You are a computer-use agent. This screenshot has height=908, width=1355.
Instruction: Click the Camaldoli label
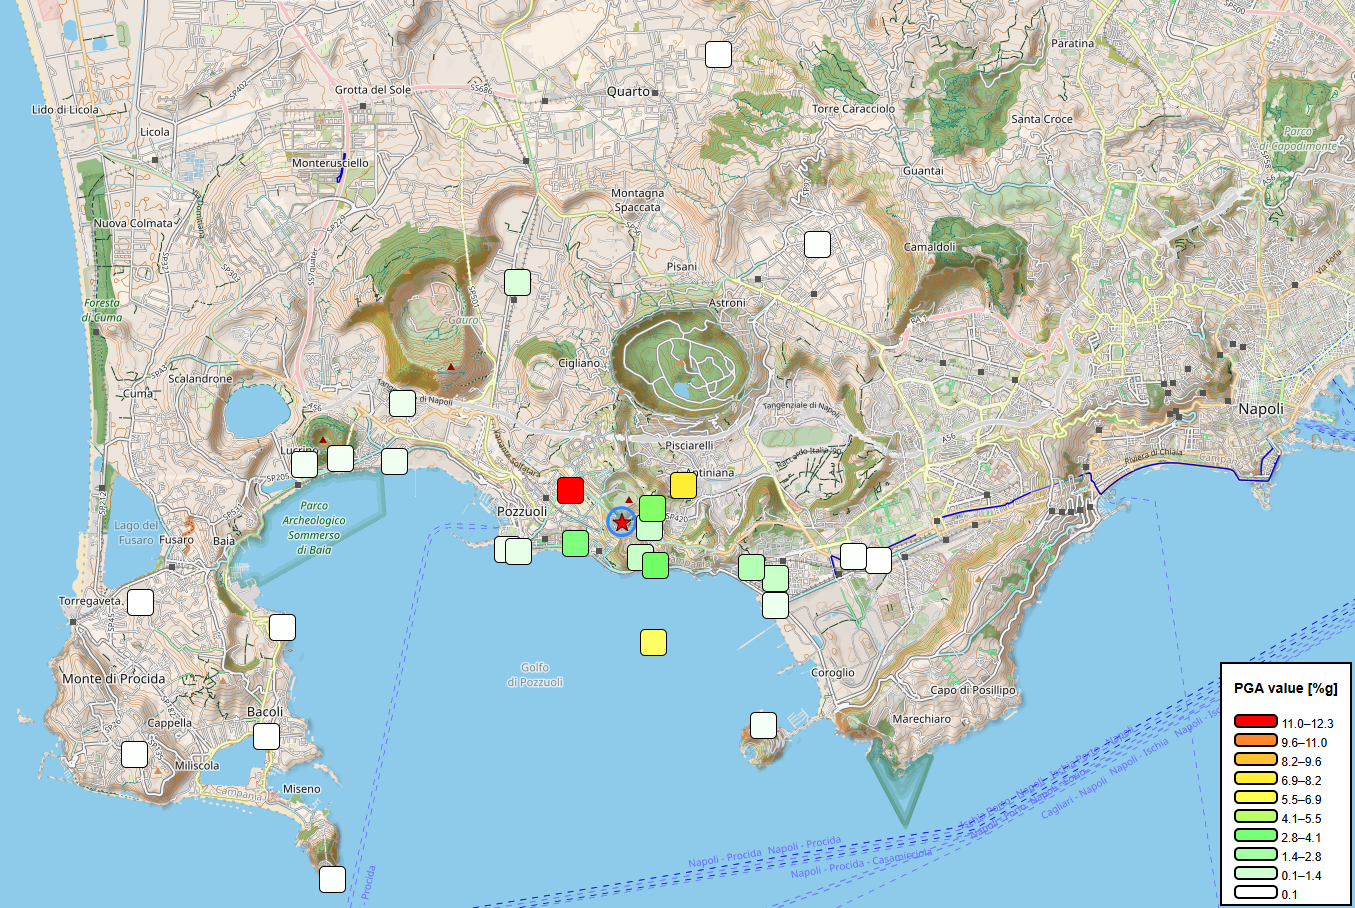point(930,246)
